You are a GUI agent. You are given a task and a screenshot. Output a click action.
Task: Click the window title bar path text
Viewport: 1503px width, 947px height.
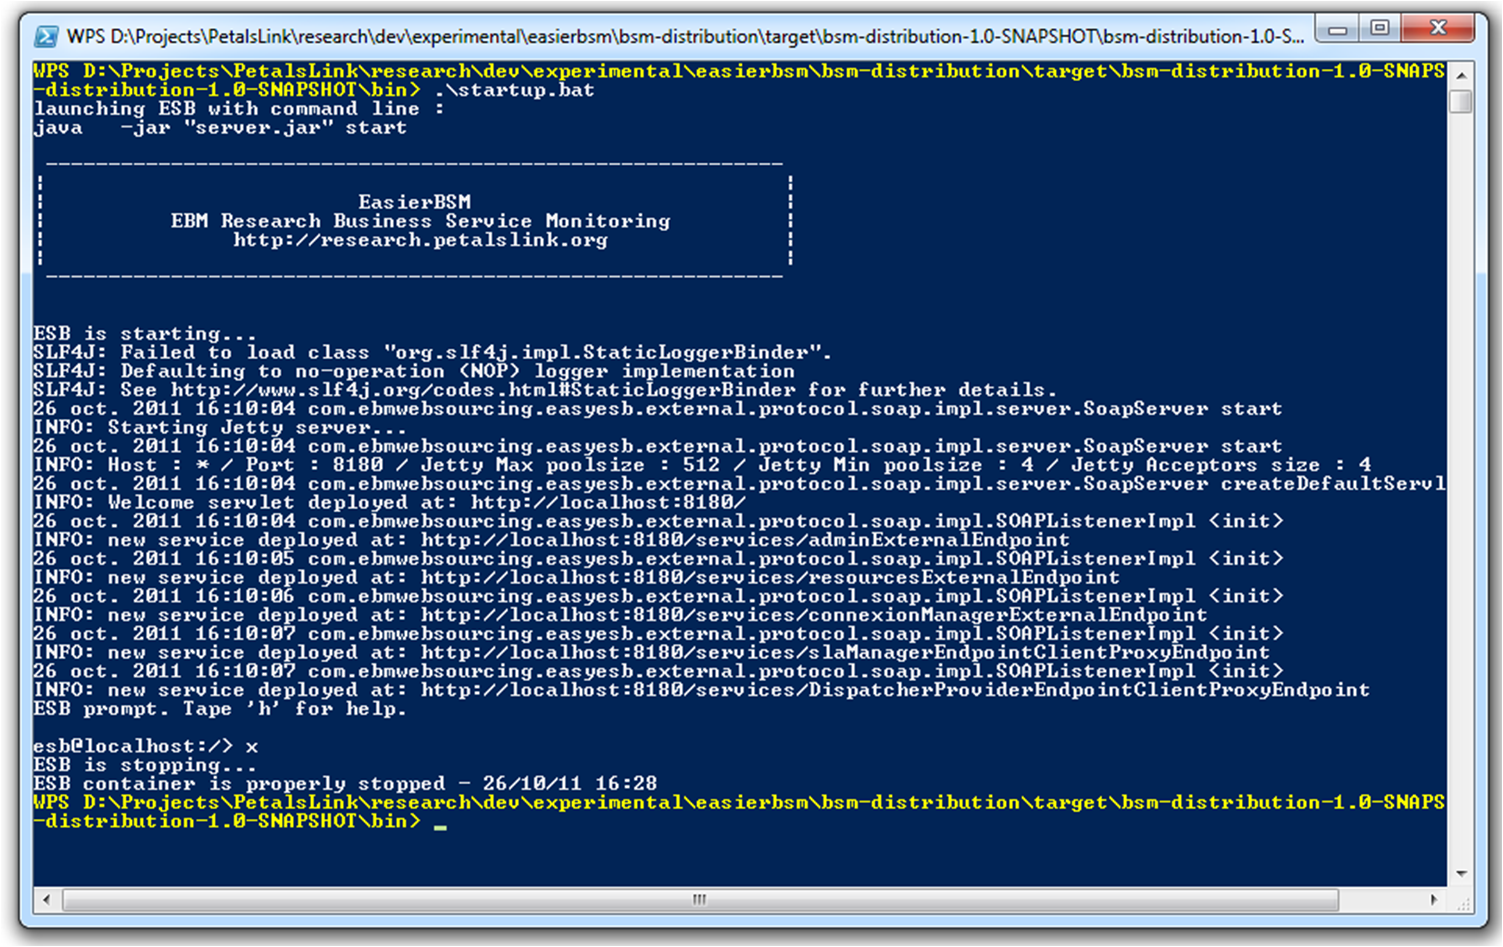click(685, 37)
